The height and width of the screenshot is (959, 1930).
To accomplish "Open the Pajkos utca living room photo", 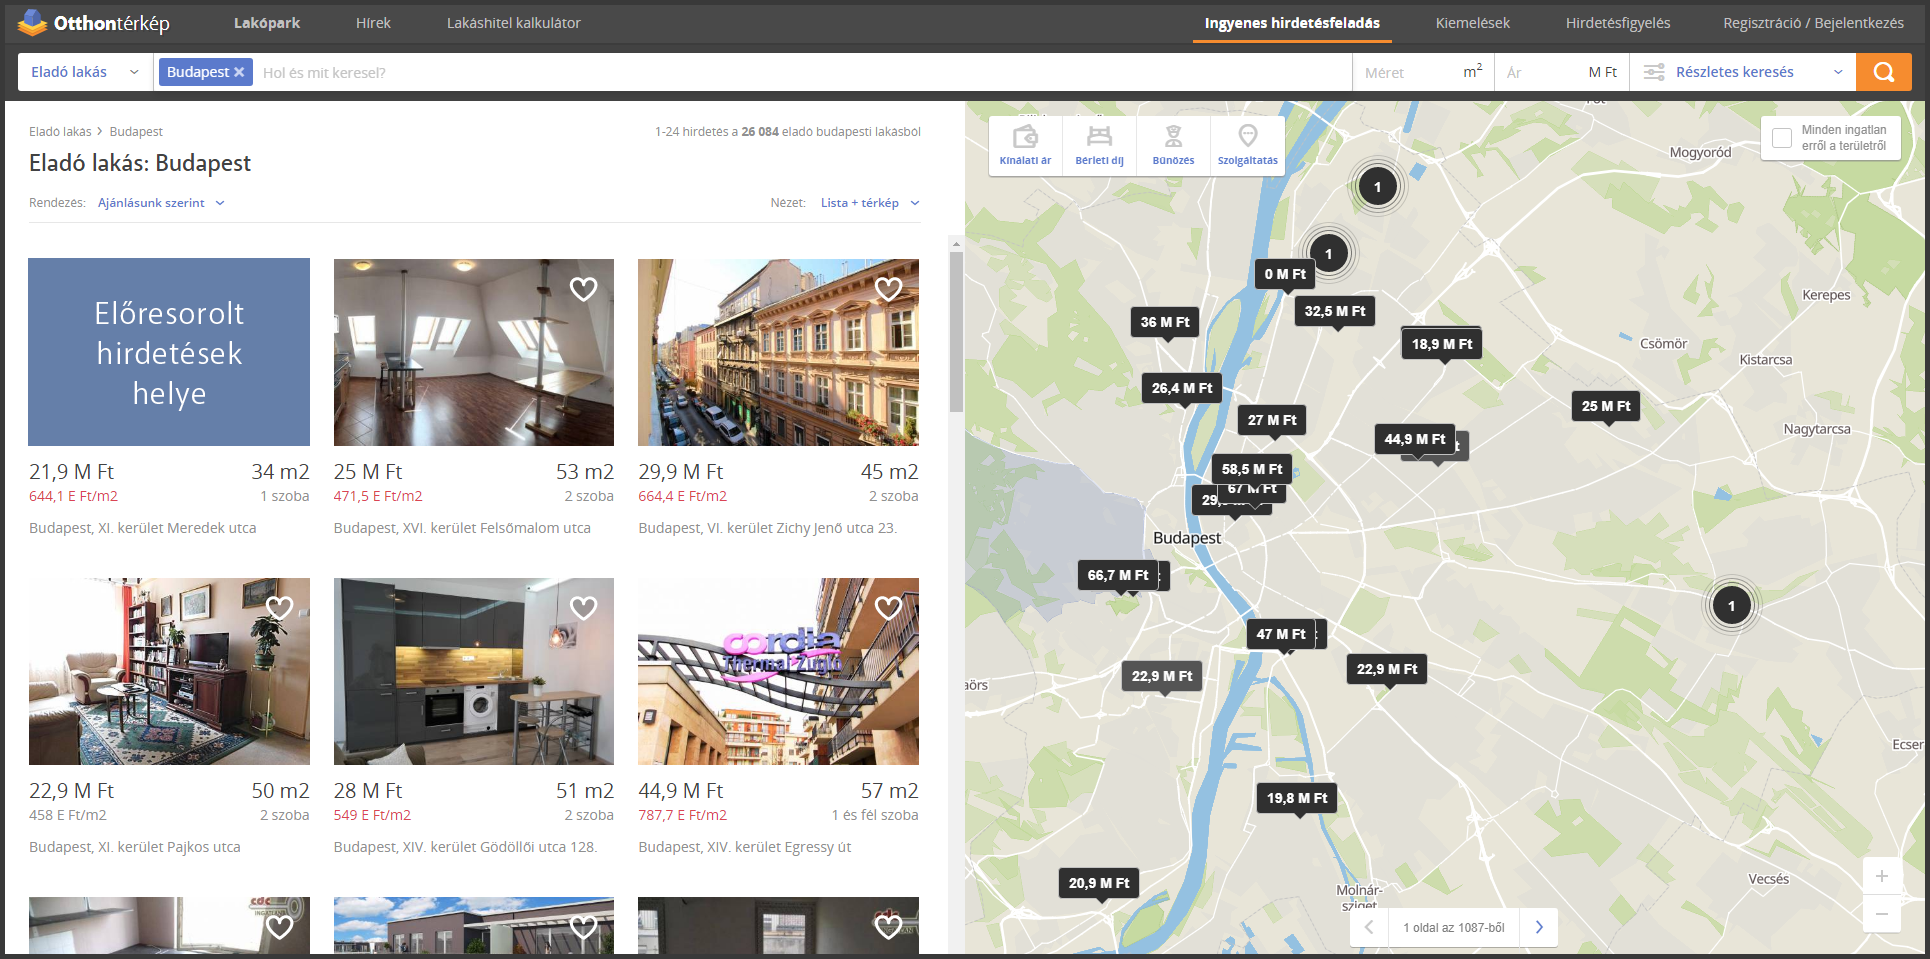I will click(169, 671).
